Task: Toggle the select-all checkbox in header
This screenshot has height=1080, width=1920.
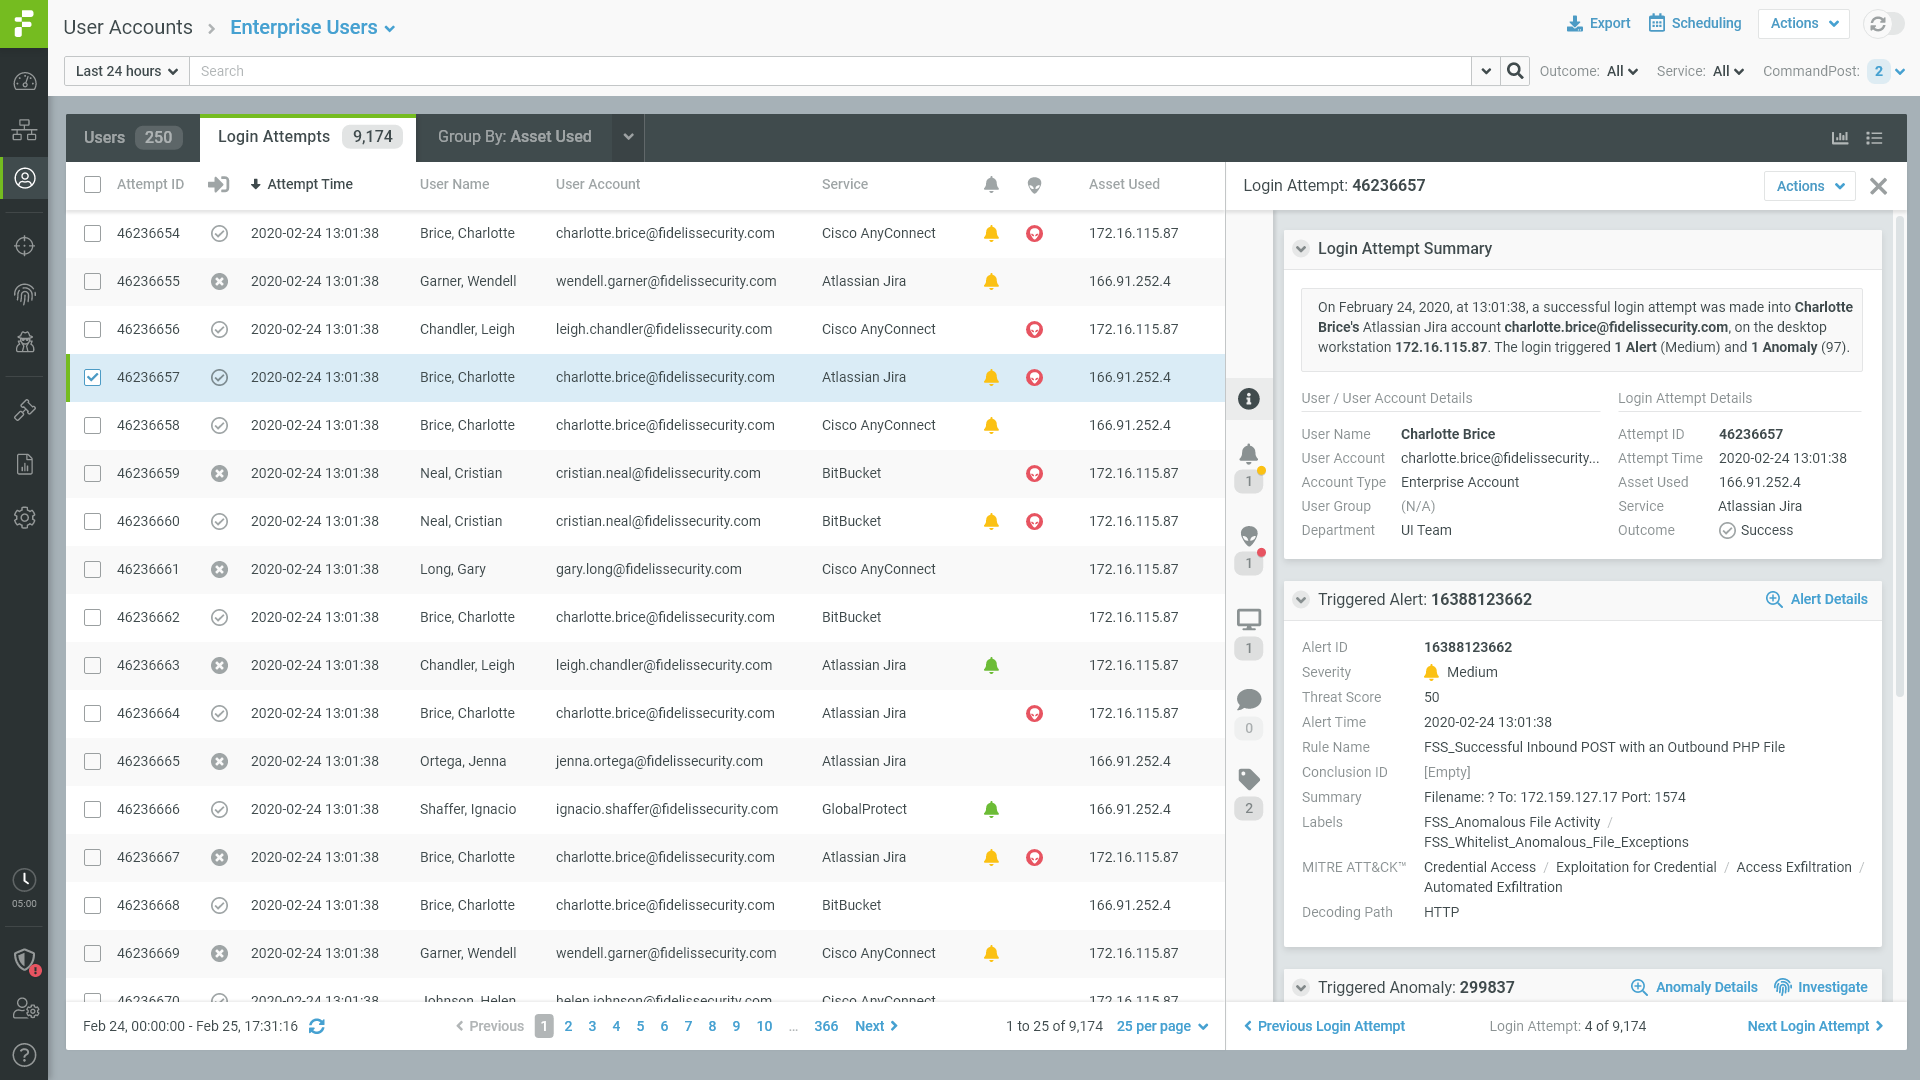Action: (92, 185)
